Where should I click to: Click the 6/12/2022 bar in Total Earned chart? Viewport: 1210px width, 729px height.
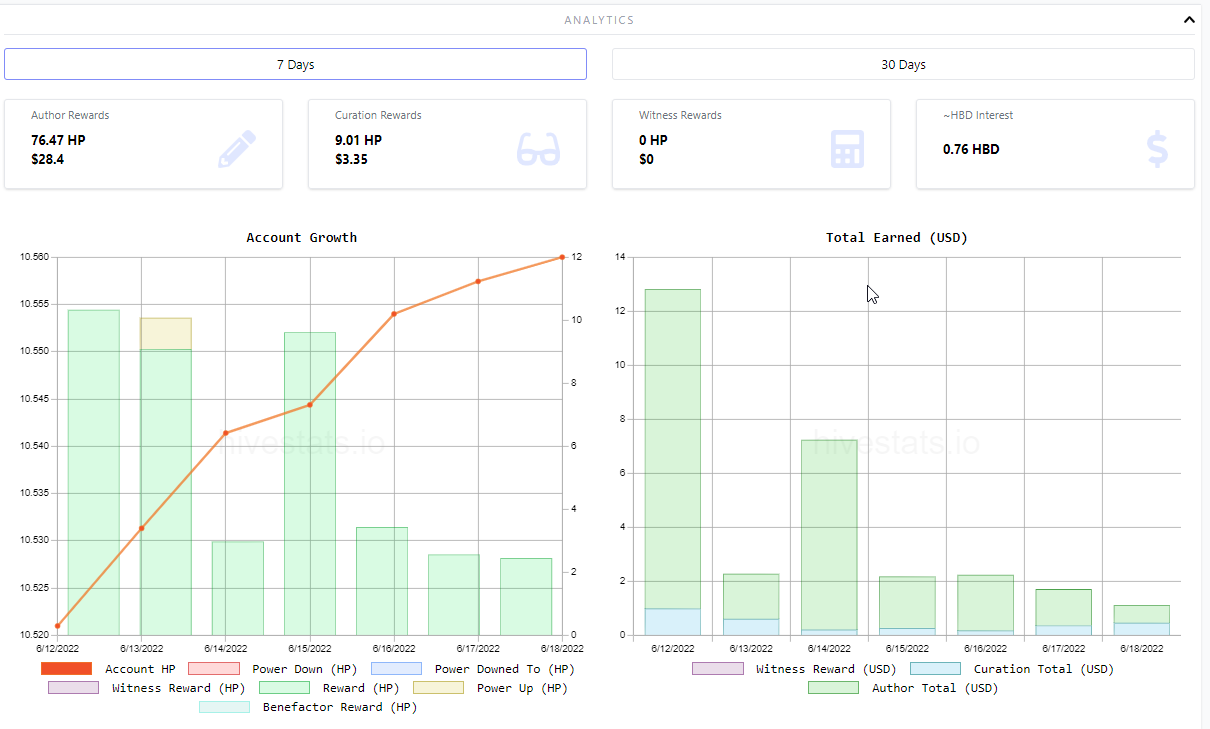pyautogui.click(x=673, y=462)
